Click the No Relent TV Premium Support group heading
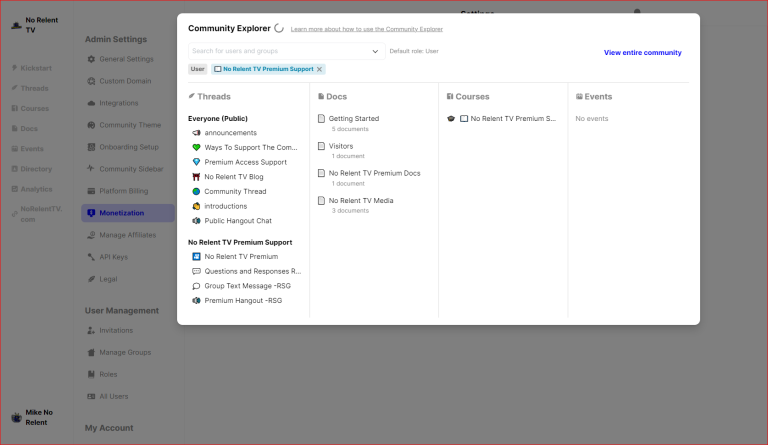The image size is (768, 445). pyautogui.click(x=240, y=242)
